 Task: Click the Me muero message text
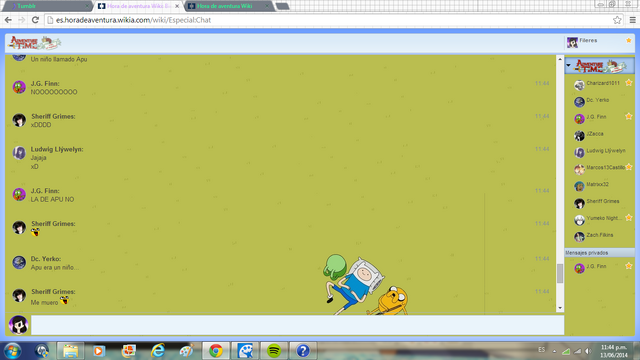(44, 302)
